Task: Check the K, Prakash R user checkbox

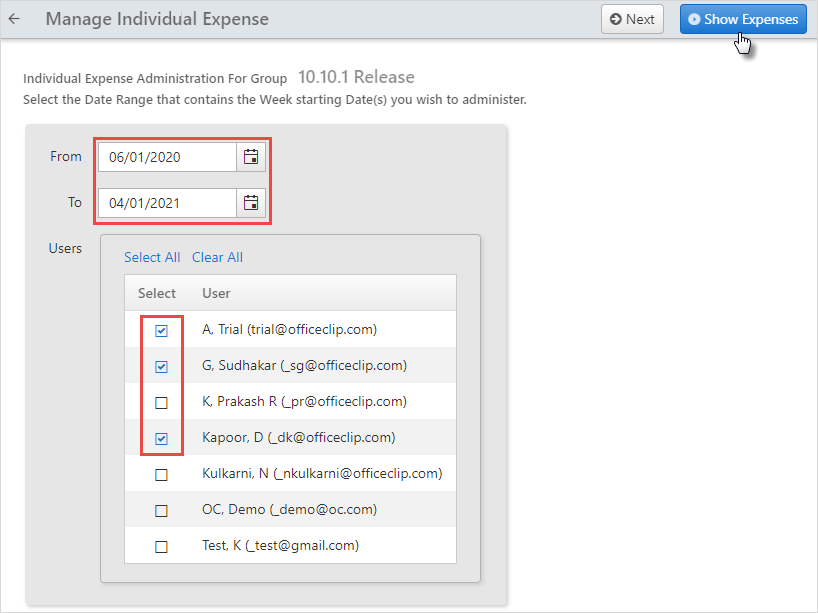Action: pyautogui.click(x=161, y=403)
